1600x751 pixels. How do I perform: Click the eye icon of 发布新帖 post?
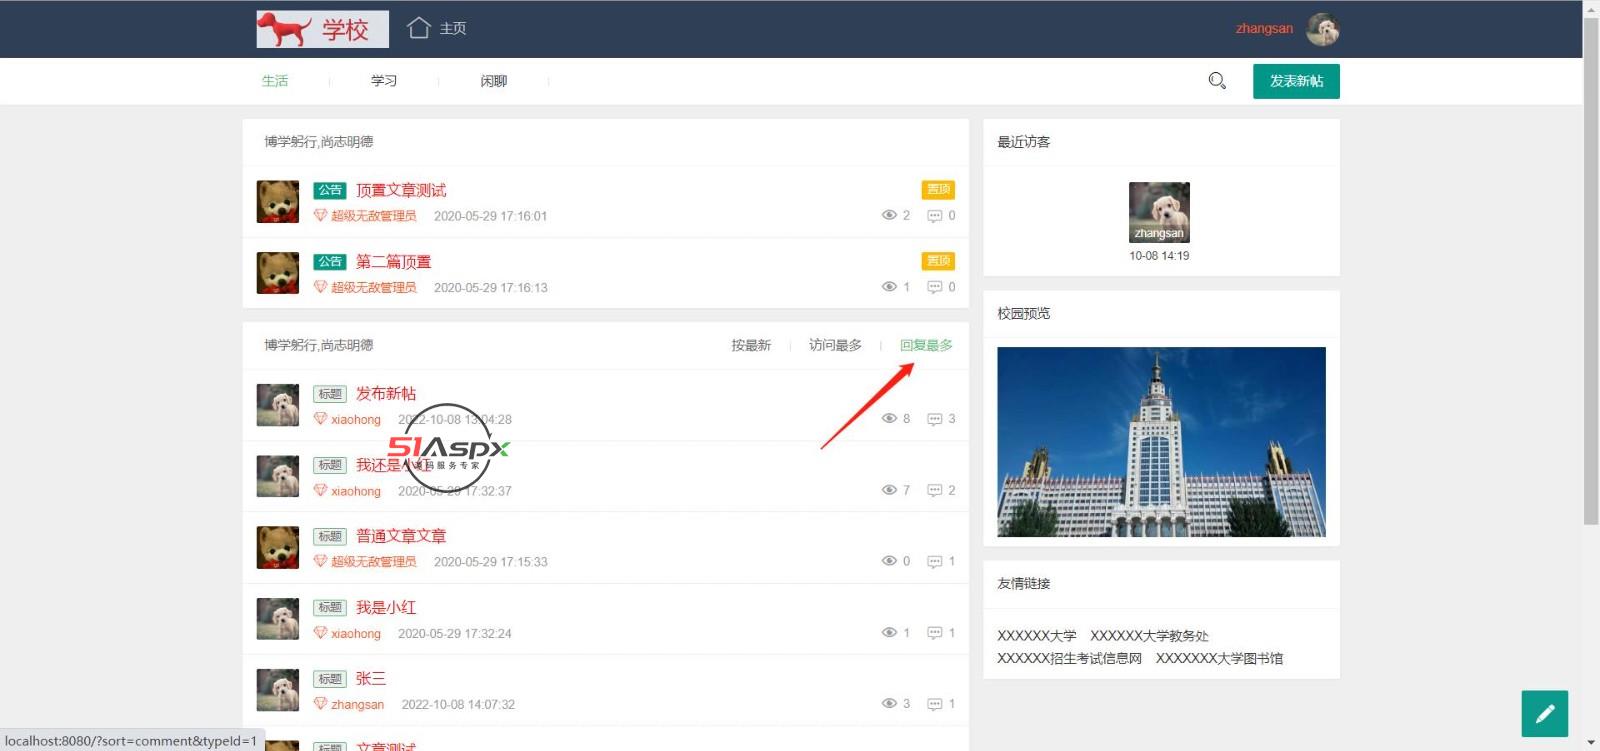click(x=889, y=419)
